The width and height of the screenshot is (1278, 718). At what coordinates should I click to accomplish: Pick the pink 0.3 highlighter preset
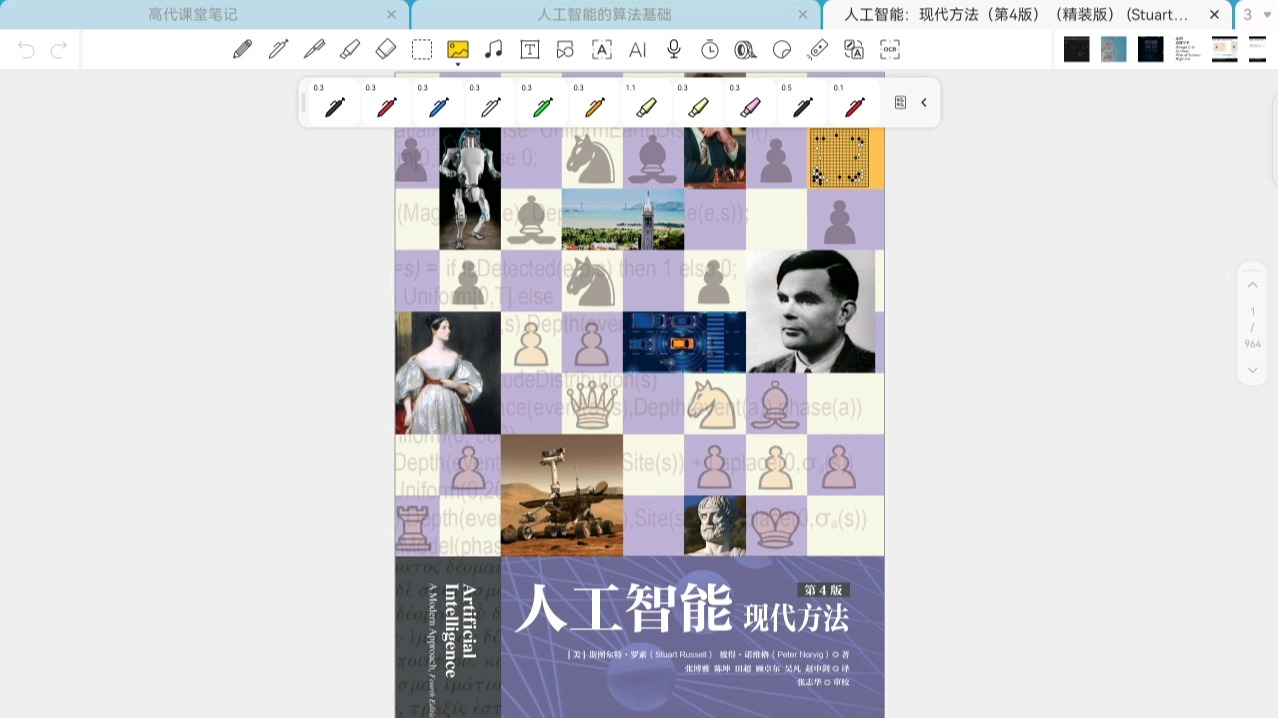[x=750, y=103]
